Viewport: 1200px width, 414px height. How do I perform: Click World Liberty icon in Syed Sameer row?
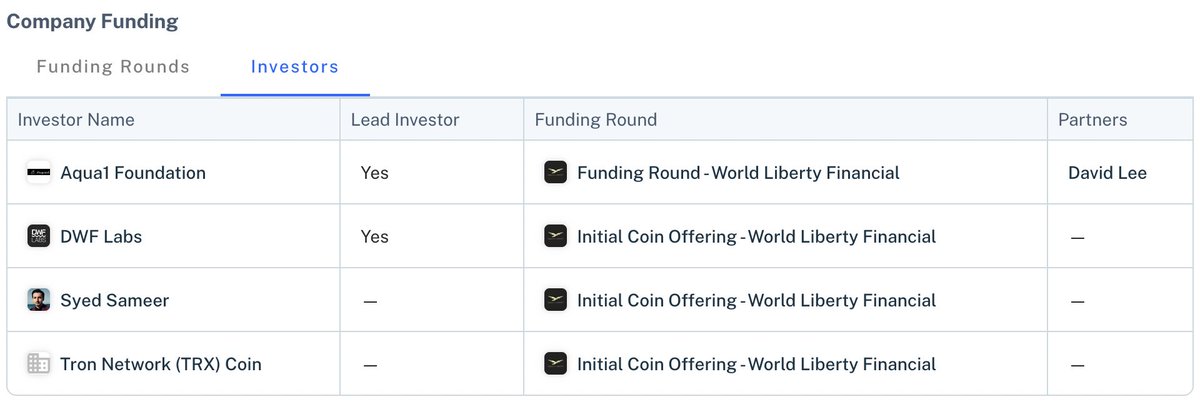coord(556,300)
